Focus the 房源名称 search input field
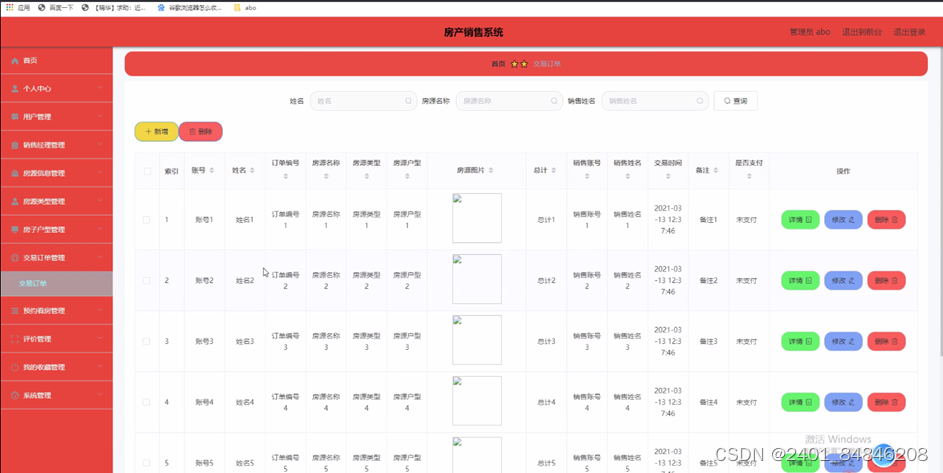 (x=509, y=101)
